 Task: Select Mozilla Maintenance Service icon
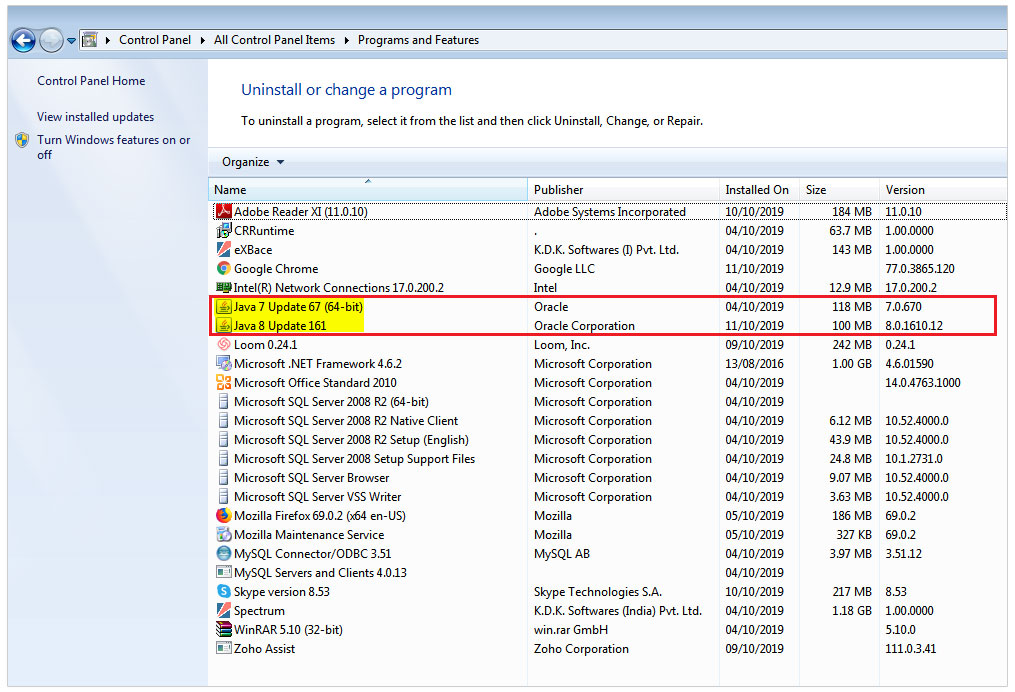pos(223,535)
